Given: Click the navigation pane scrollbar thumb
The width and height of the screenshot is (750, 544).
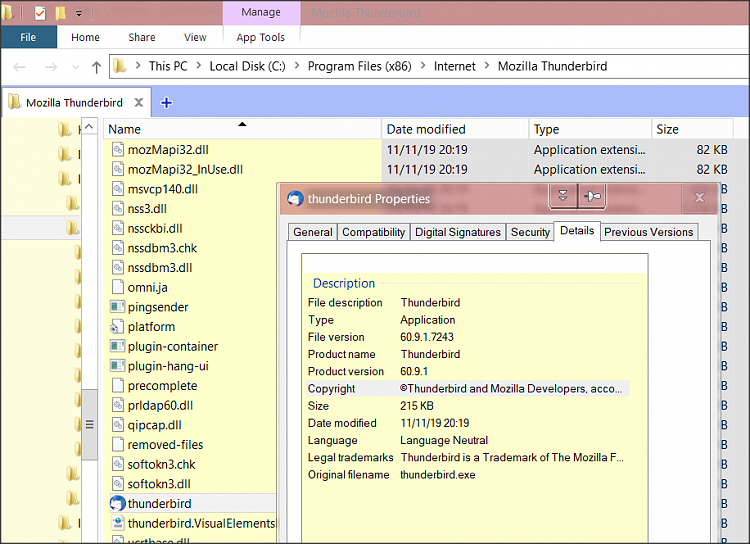Looking at the screenshot, I should tap(89, 424).
